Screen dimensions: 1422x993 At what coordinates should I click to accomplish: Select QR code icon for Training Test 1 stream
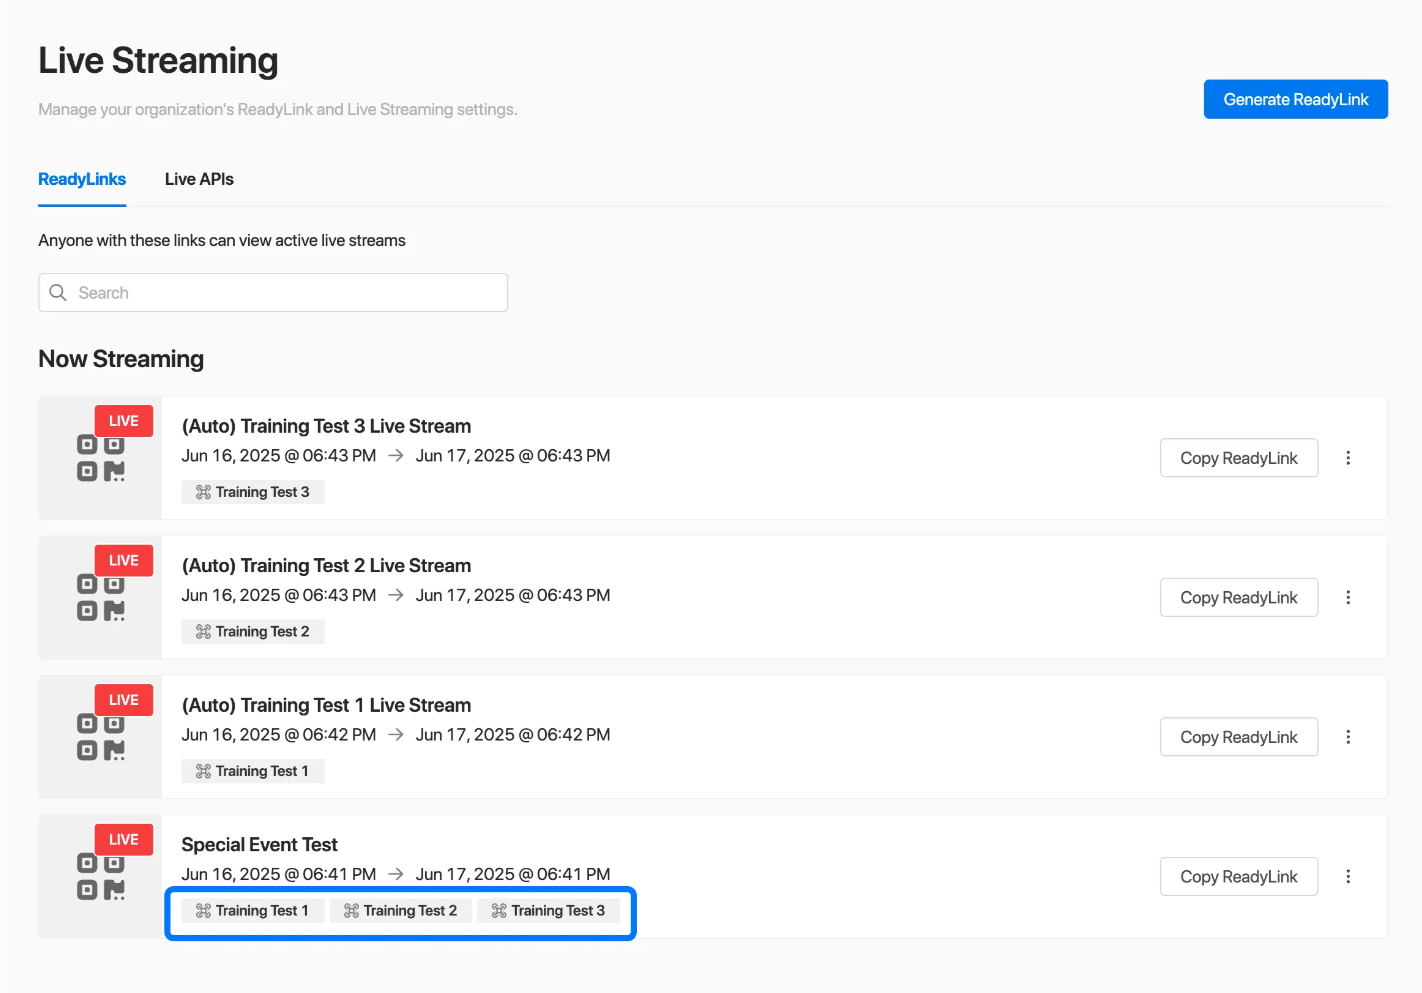101,738
